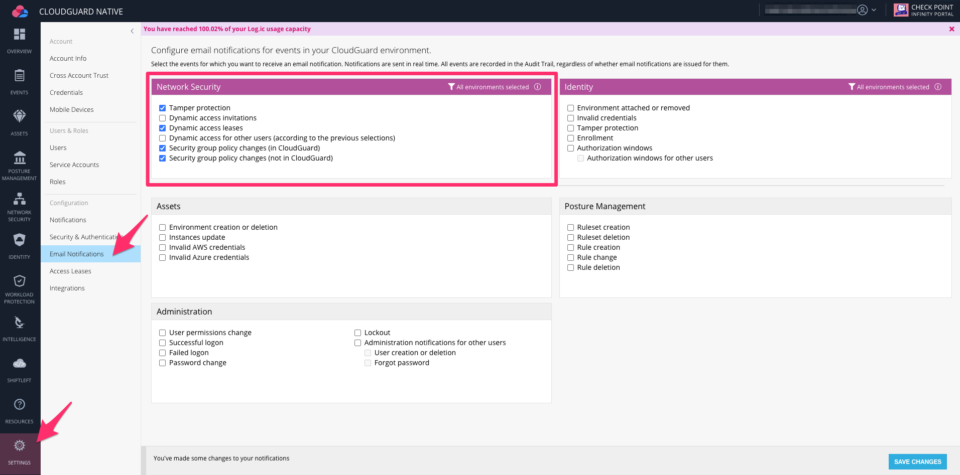The height and width of the screenshot is (475, 960).
Task: Open Workload Protection icon
Action: (20, 281)
